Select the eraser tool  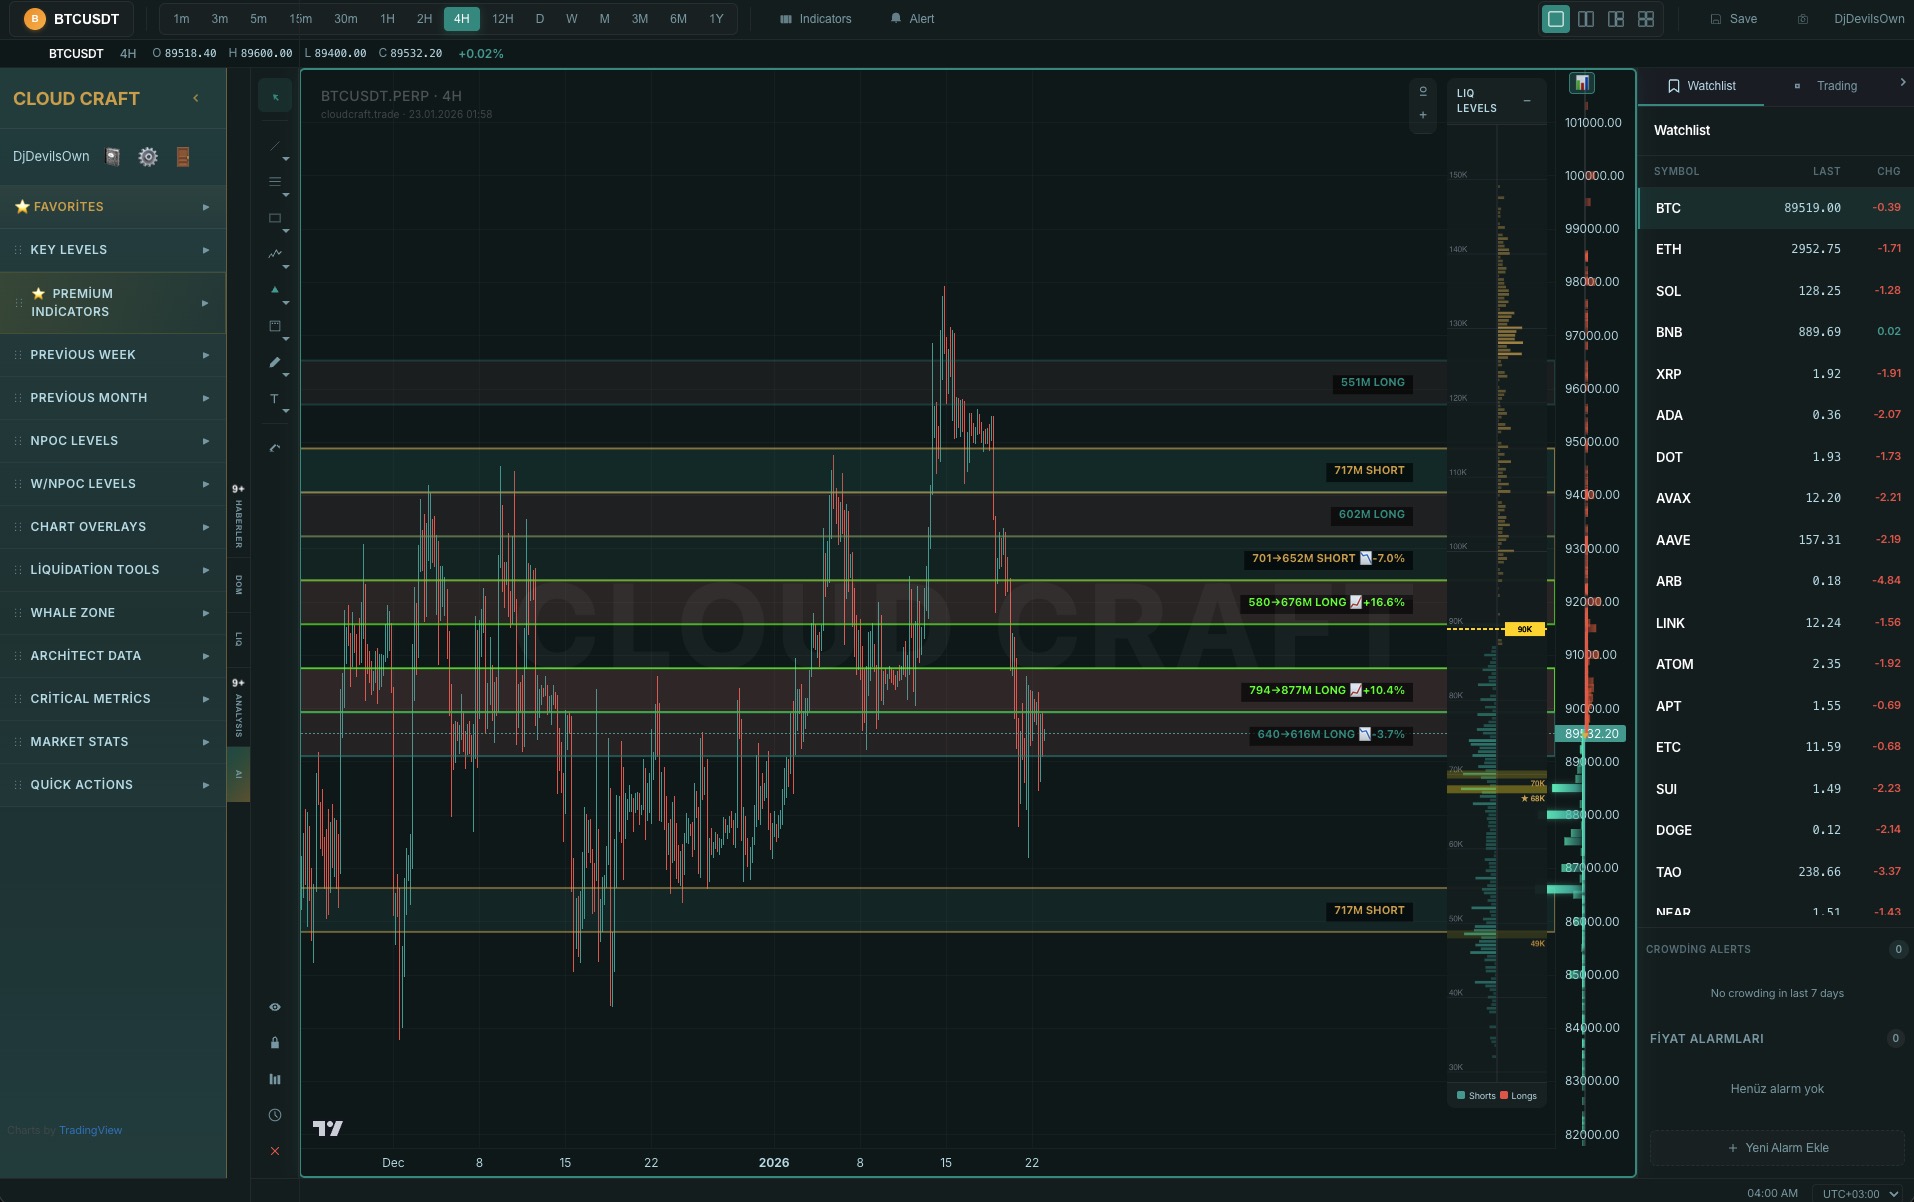click(275, 447)
